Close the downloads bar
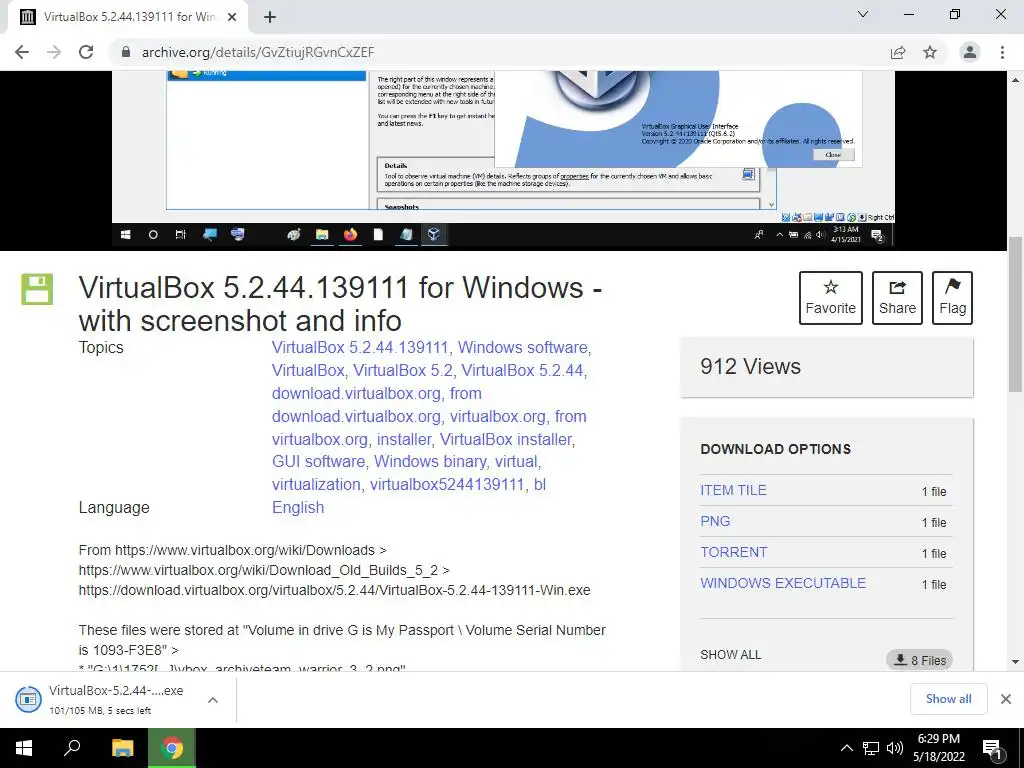This screenshot has width=1024, height=768. click(x=1006, y=699)
